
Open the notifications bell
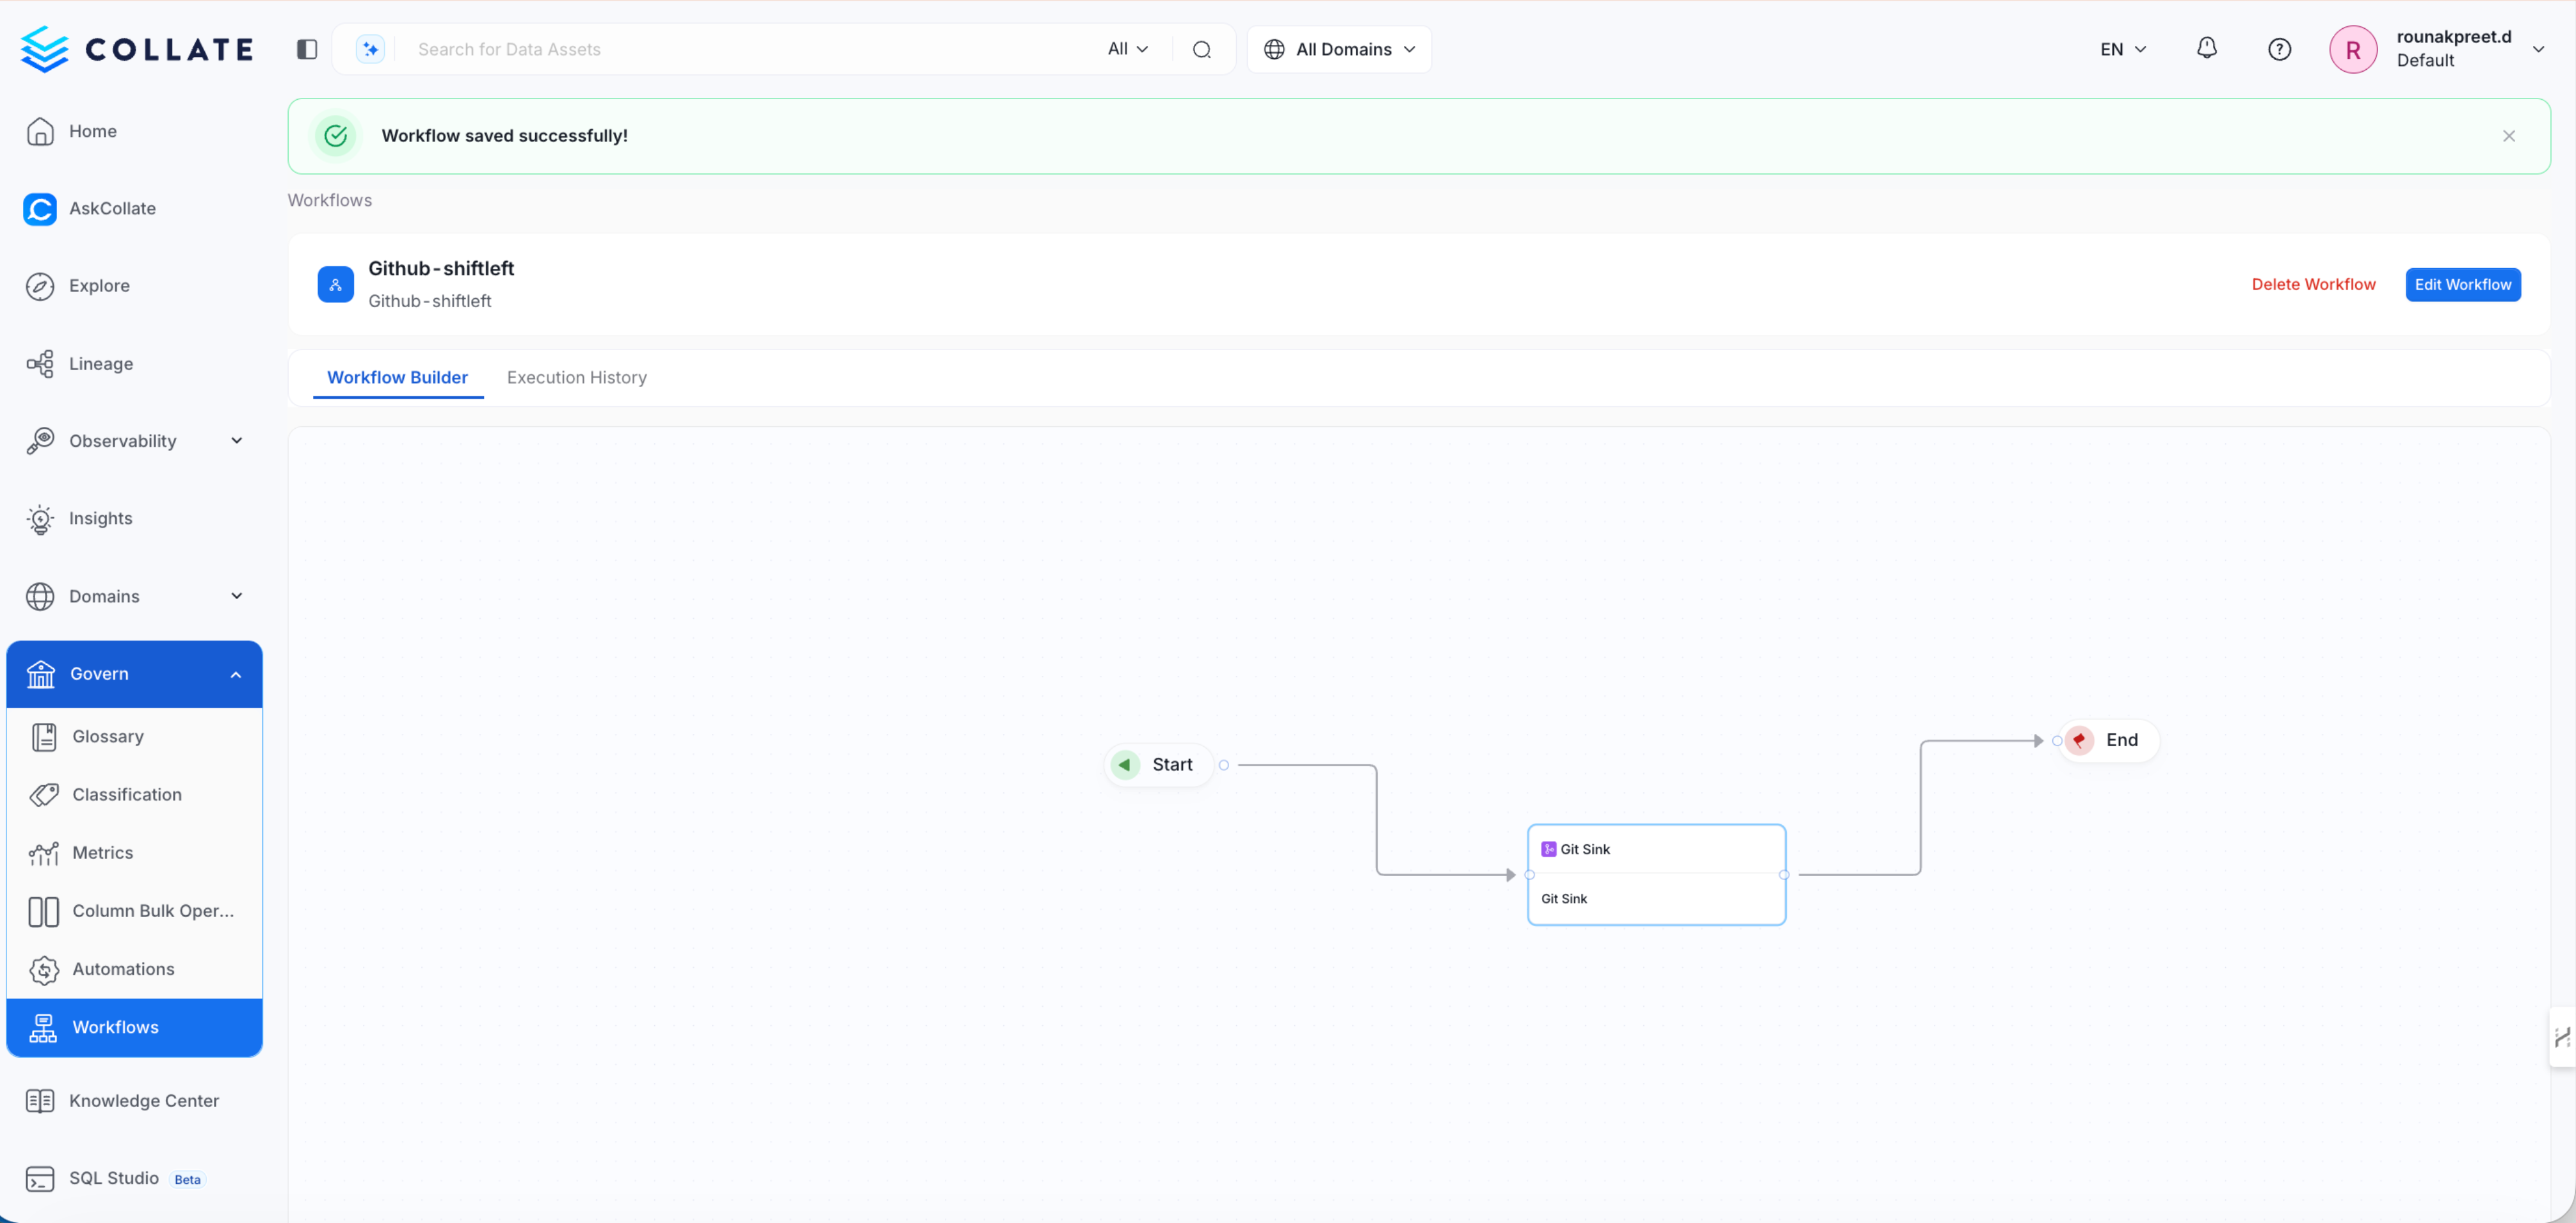[x=2207, y=48]
